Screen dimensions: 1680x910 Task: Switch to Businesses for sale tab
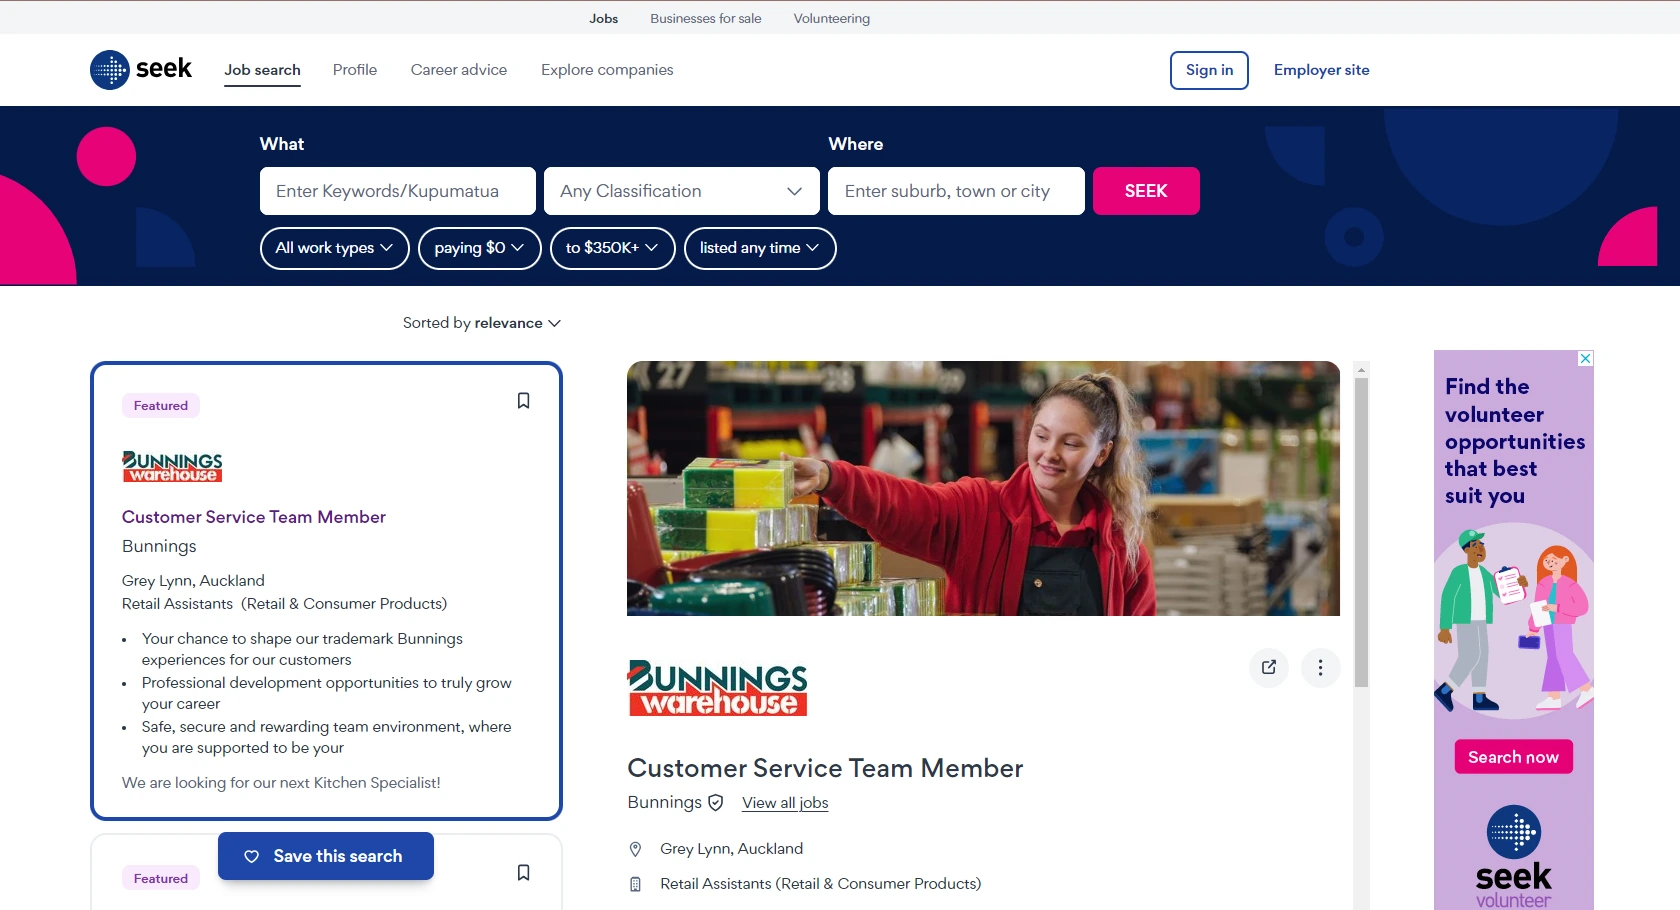706,18
